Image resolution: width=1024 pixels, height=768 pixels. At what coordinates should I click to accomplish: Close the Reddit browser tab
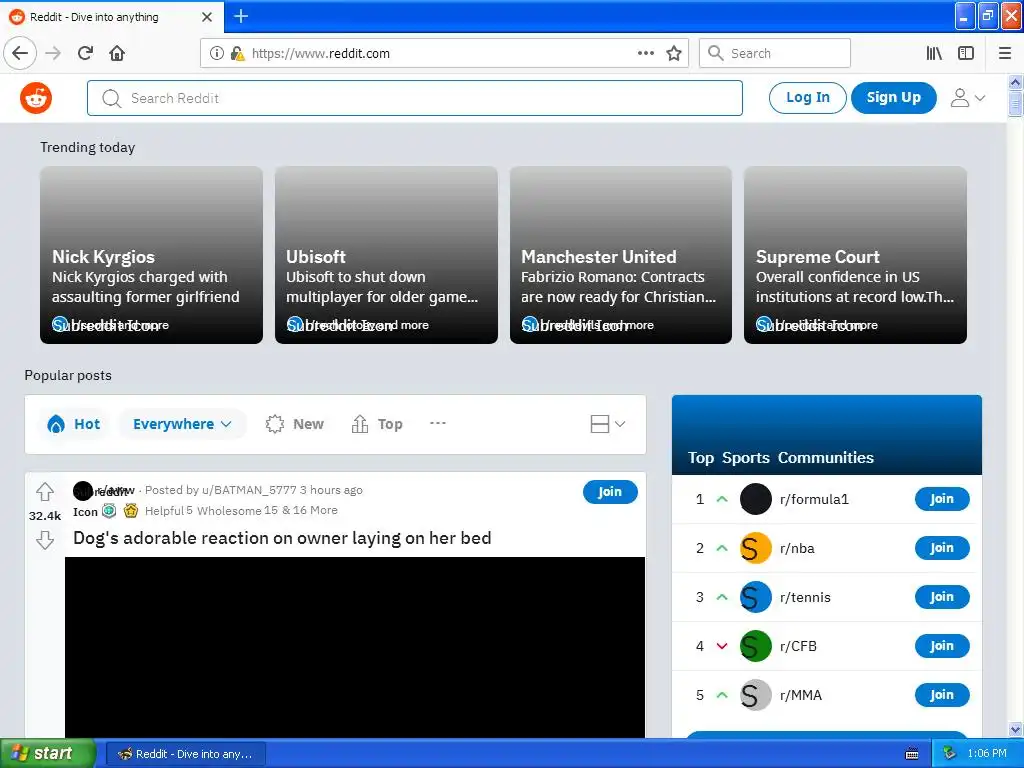pos(207,17)
